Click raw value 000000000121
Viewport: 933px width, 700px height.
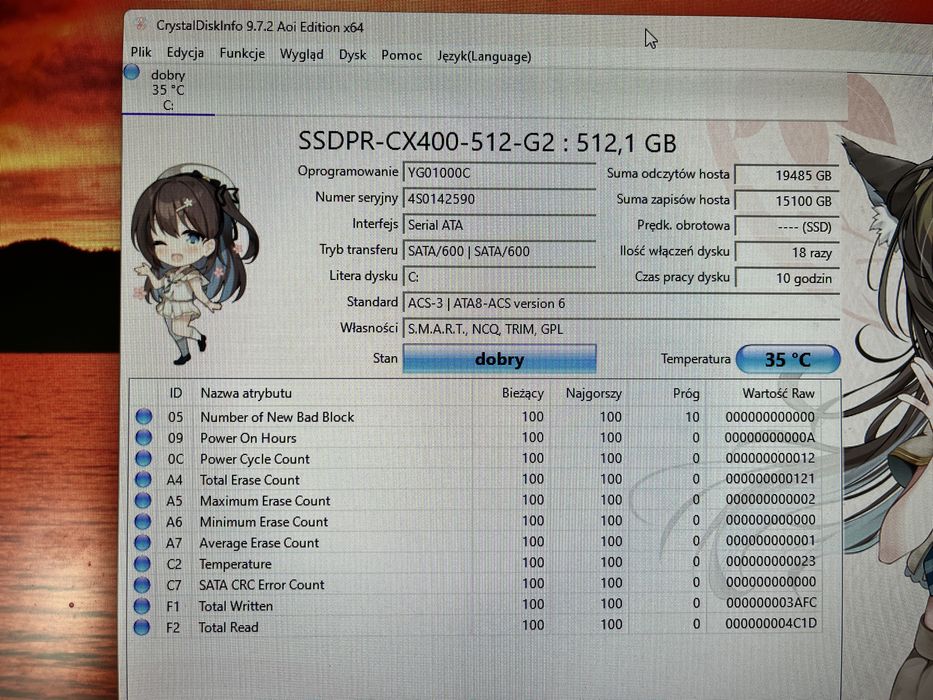coord(770,479)
